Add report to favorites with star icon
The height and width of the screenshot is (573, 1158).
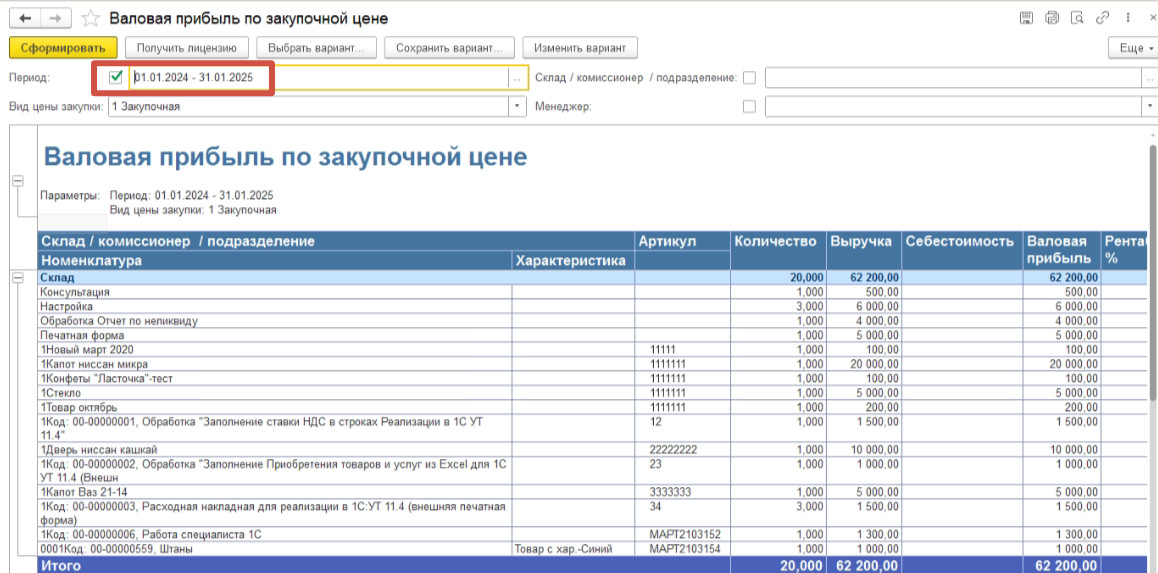(91, 19)
